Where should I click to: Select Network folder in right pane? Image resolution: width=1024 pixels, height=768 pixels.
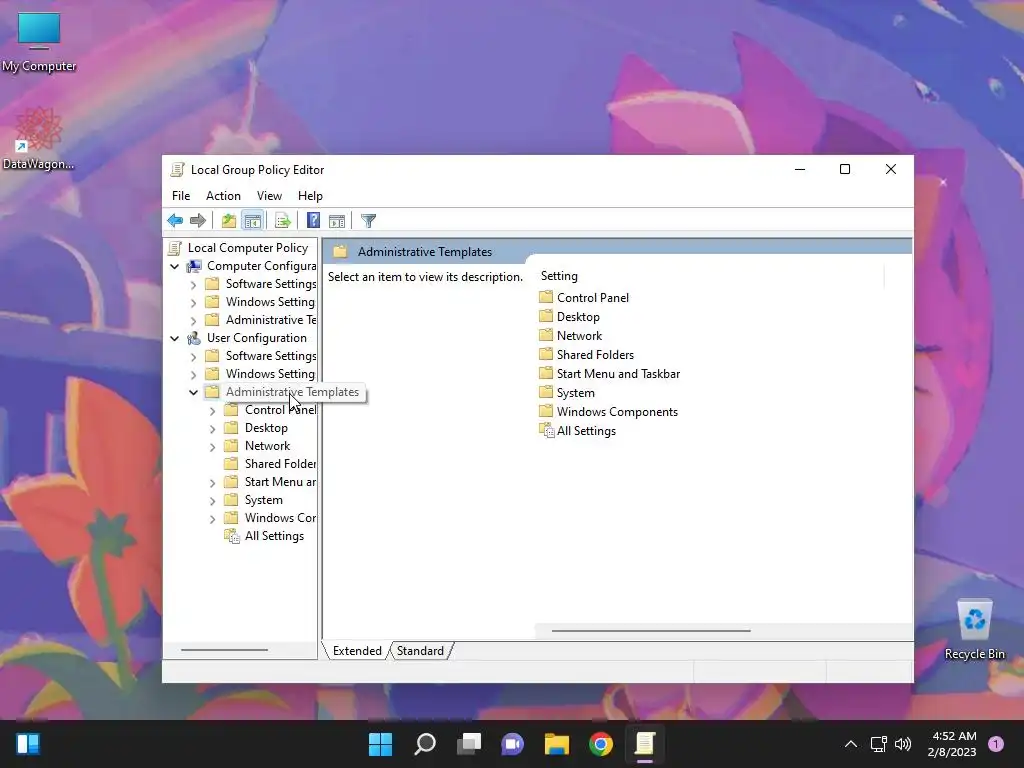pyautogui.click(x=571, y=336)
